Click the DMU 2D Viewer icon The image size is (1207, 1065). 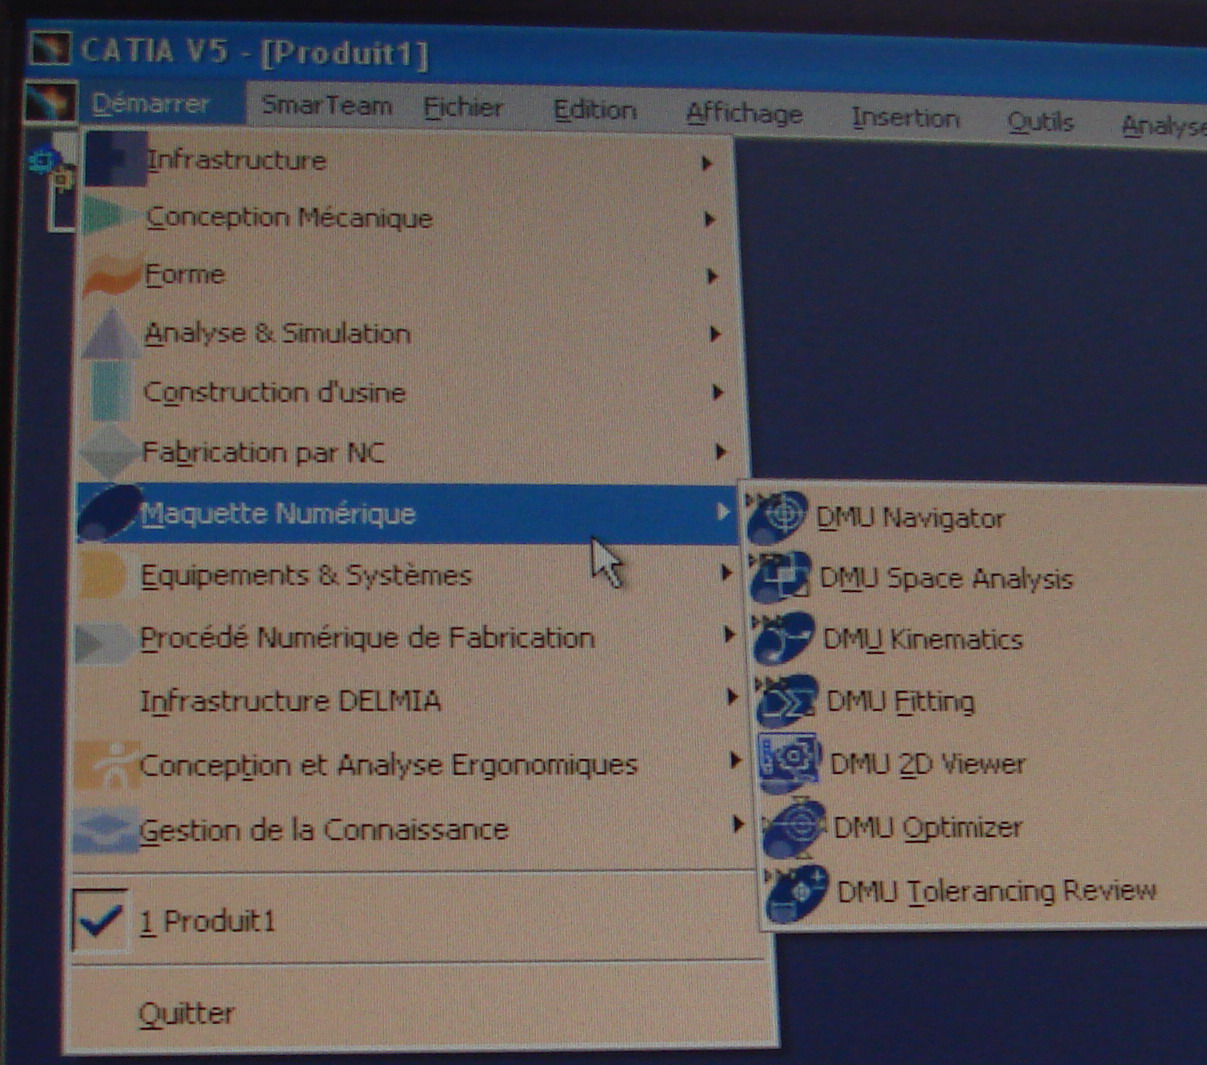(789, 762)
